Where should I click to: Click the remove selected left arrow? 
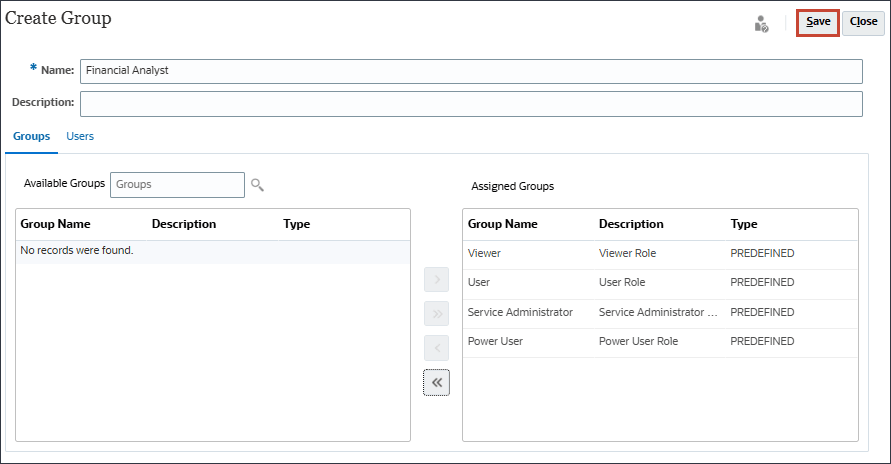pyautogui.click(x=437, y=348)
